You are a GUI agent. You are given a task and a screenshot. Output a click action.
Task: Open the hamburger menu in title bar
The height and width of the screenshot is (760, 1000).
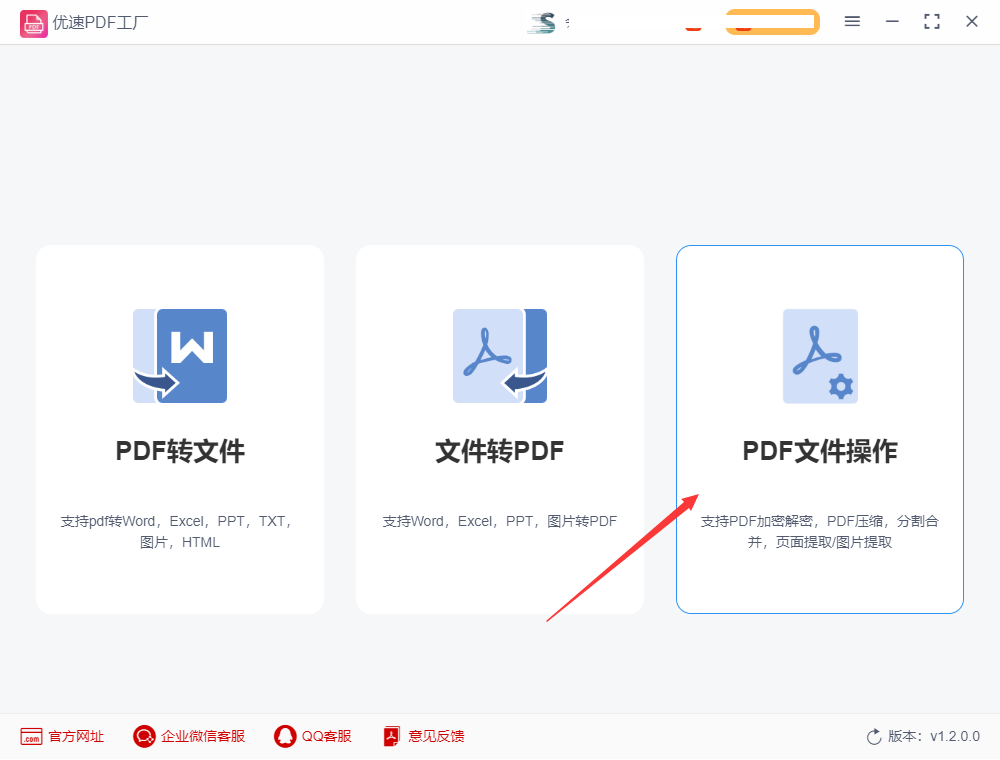coord(852,22)
